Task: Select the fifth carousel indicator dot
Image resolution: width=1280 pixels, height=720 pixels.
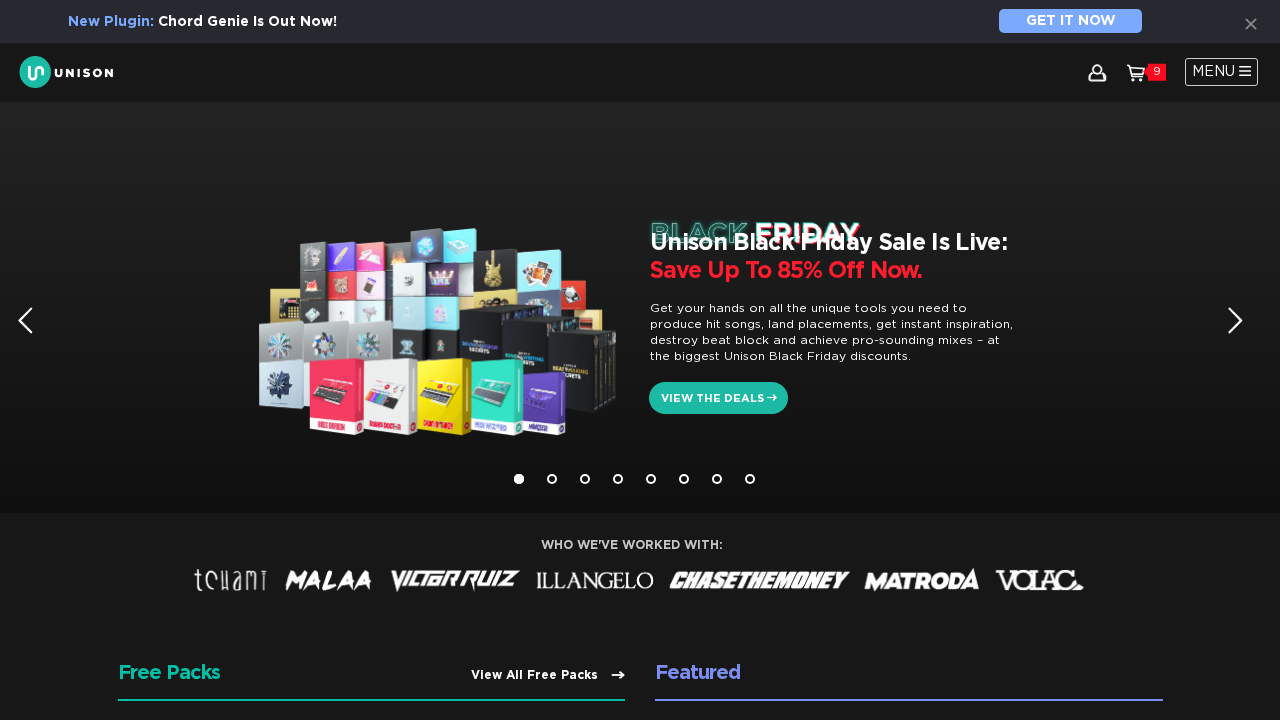Action: pyautogui.click(x=650, y=479)
